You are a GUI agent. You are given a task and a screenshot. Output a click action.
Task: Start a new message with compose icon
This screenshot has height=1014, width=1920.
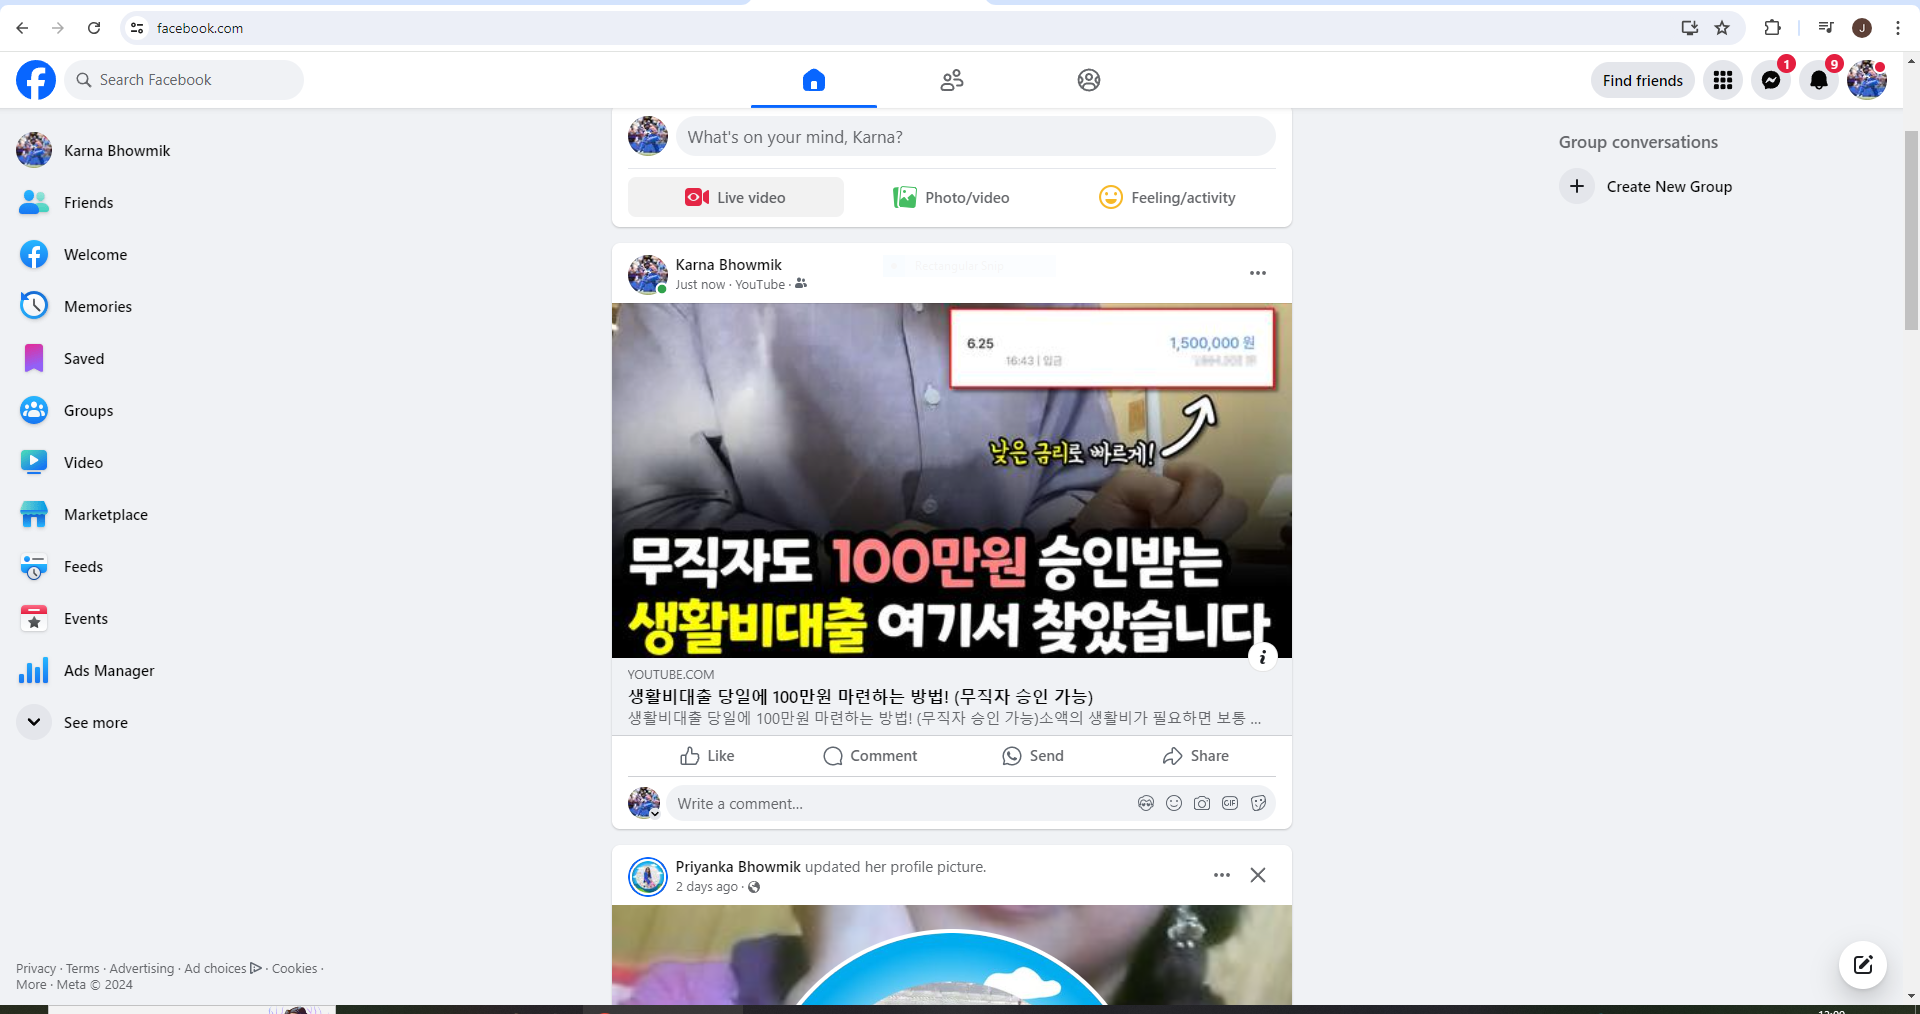pyautogui.click(x=1863, y=965)
